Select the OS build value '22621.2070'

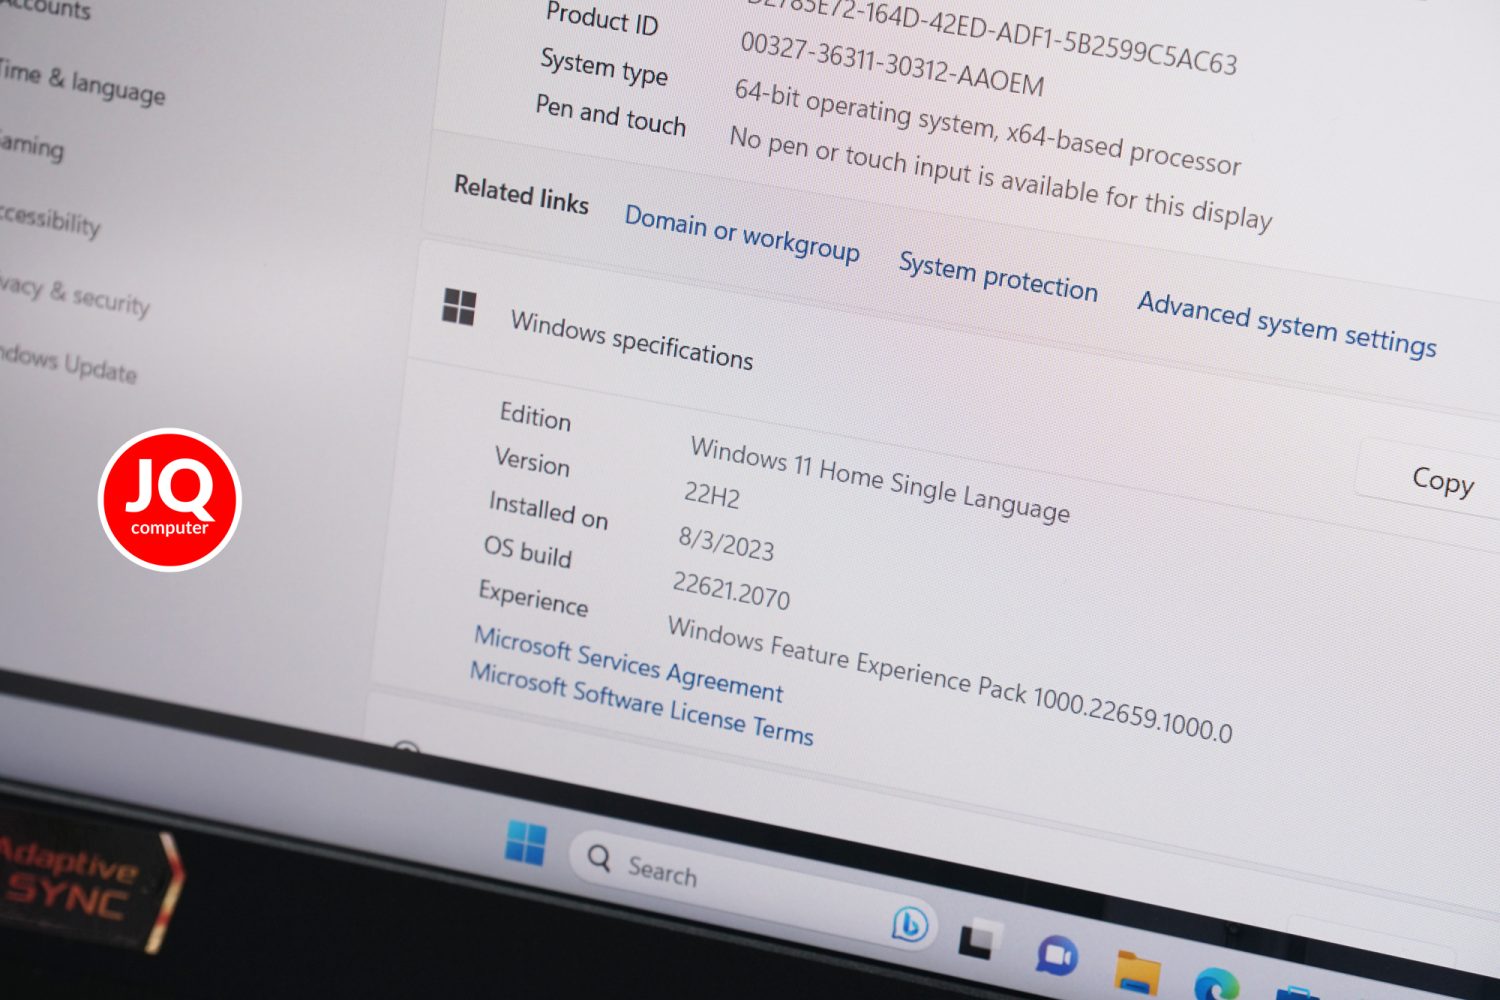click(731, 589)
